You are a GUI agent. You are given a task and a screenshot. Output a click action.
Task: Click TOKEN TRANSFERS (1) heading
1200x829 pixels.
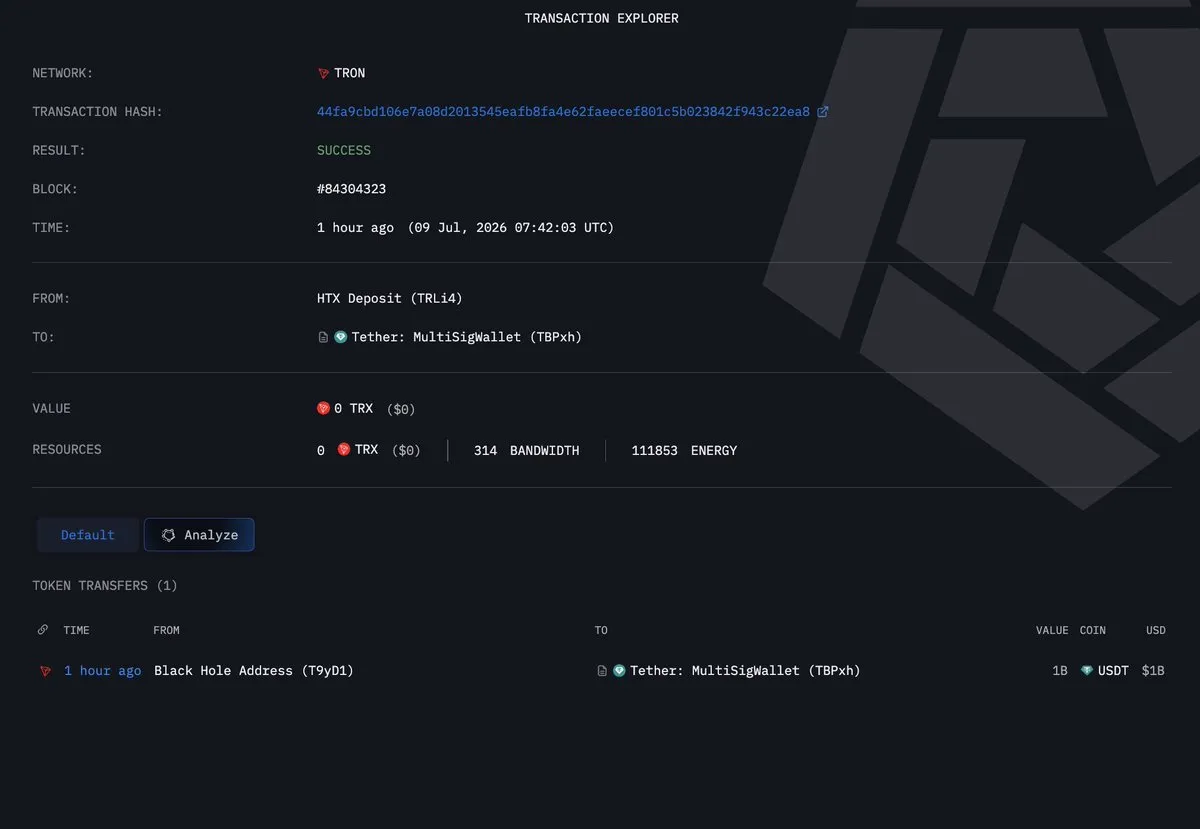tap(105, 586)
